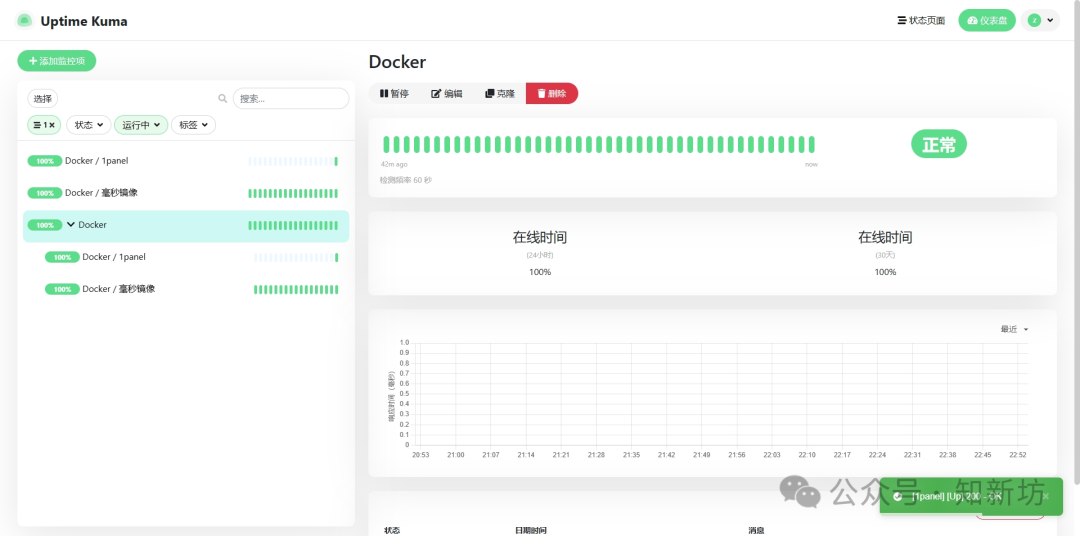This screenshot has height=536, width=1080.
Task: Click the 日期时间 column header
Action: coord(530,530)
